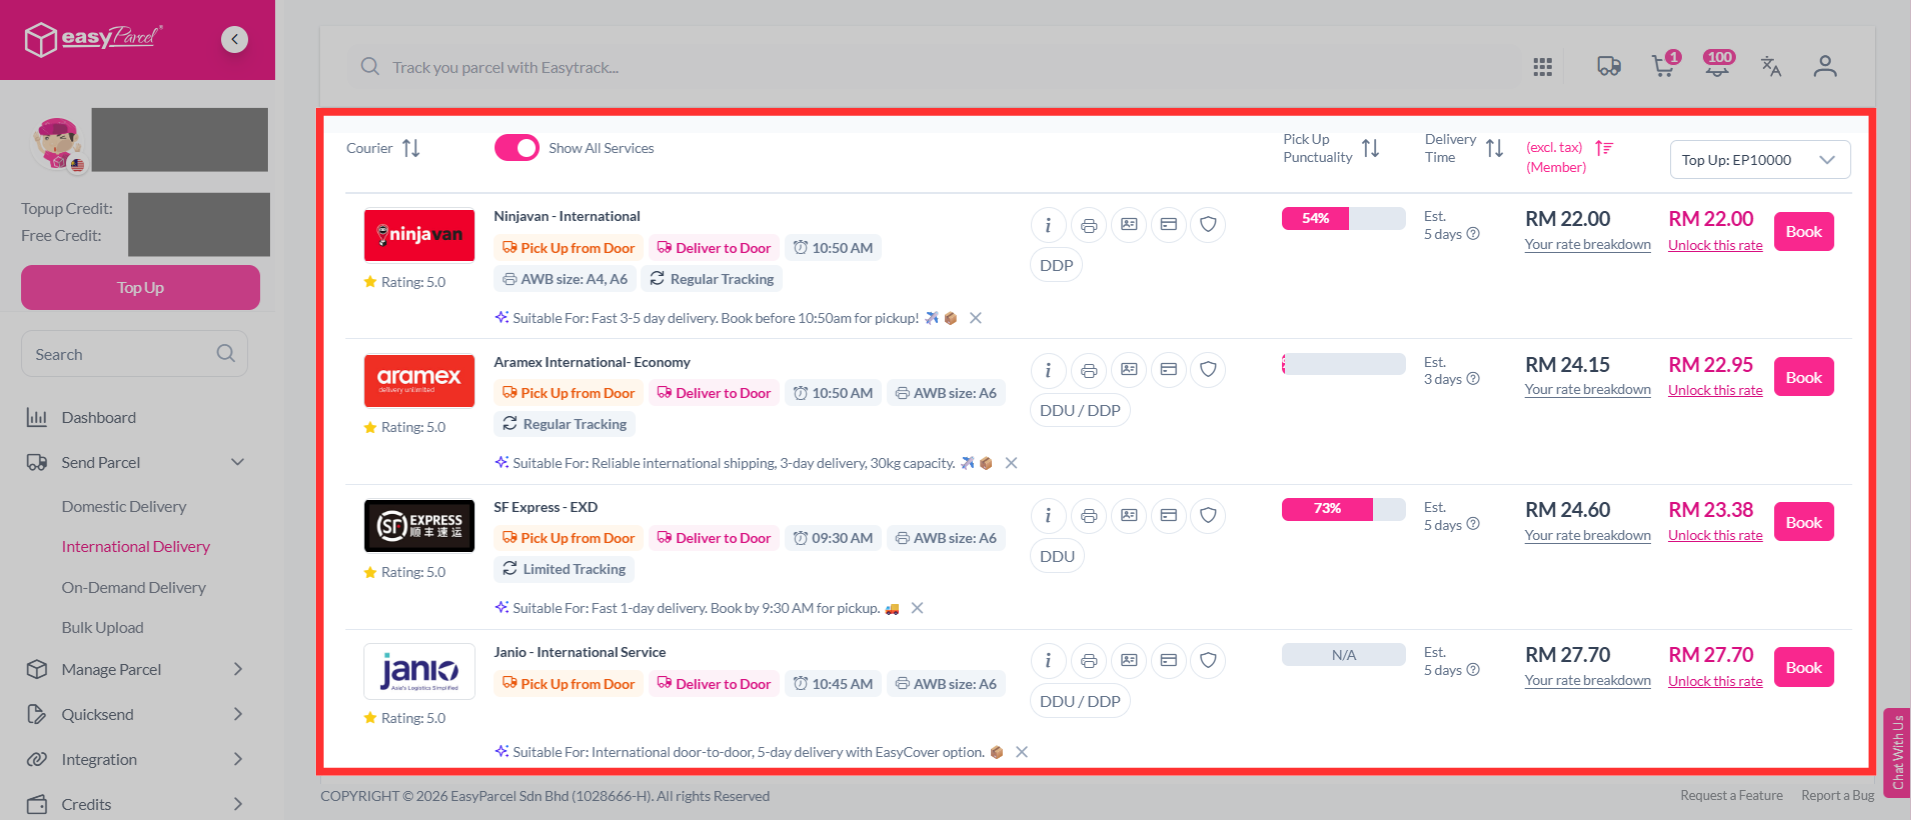
Task: Click the shield icon for Janio International Service
Action: point(1208,660)
